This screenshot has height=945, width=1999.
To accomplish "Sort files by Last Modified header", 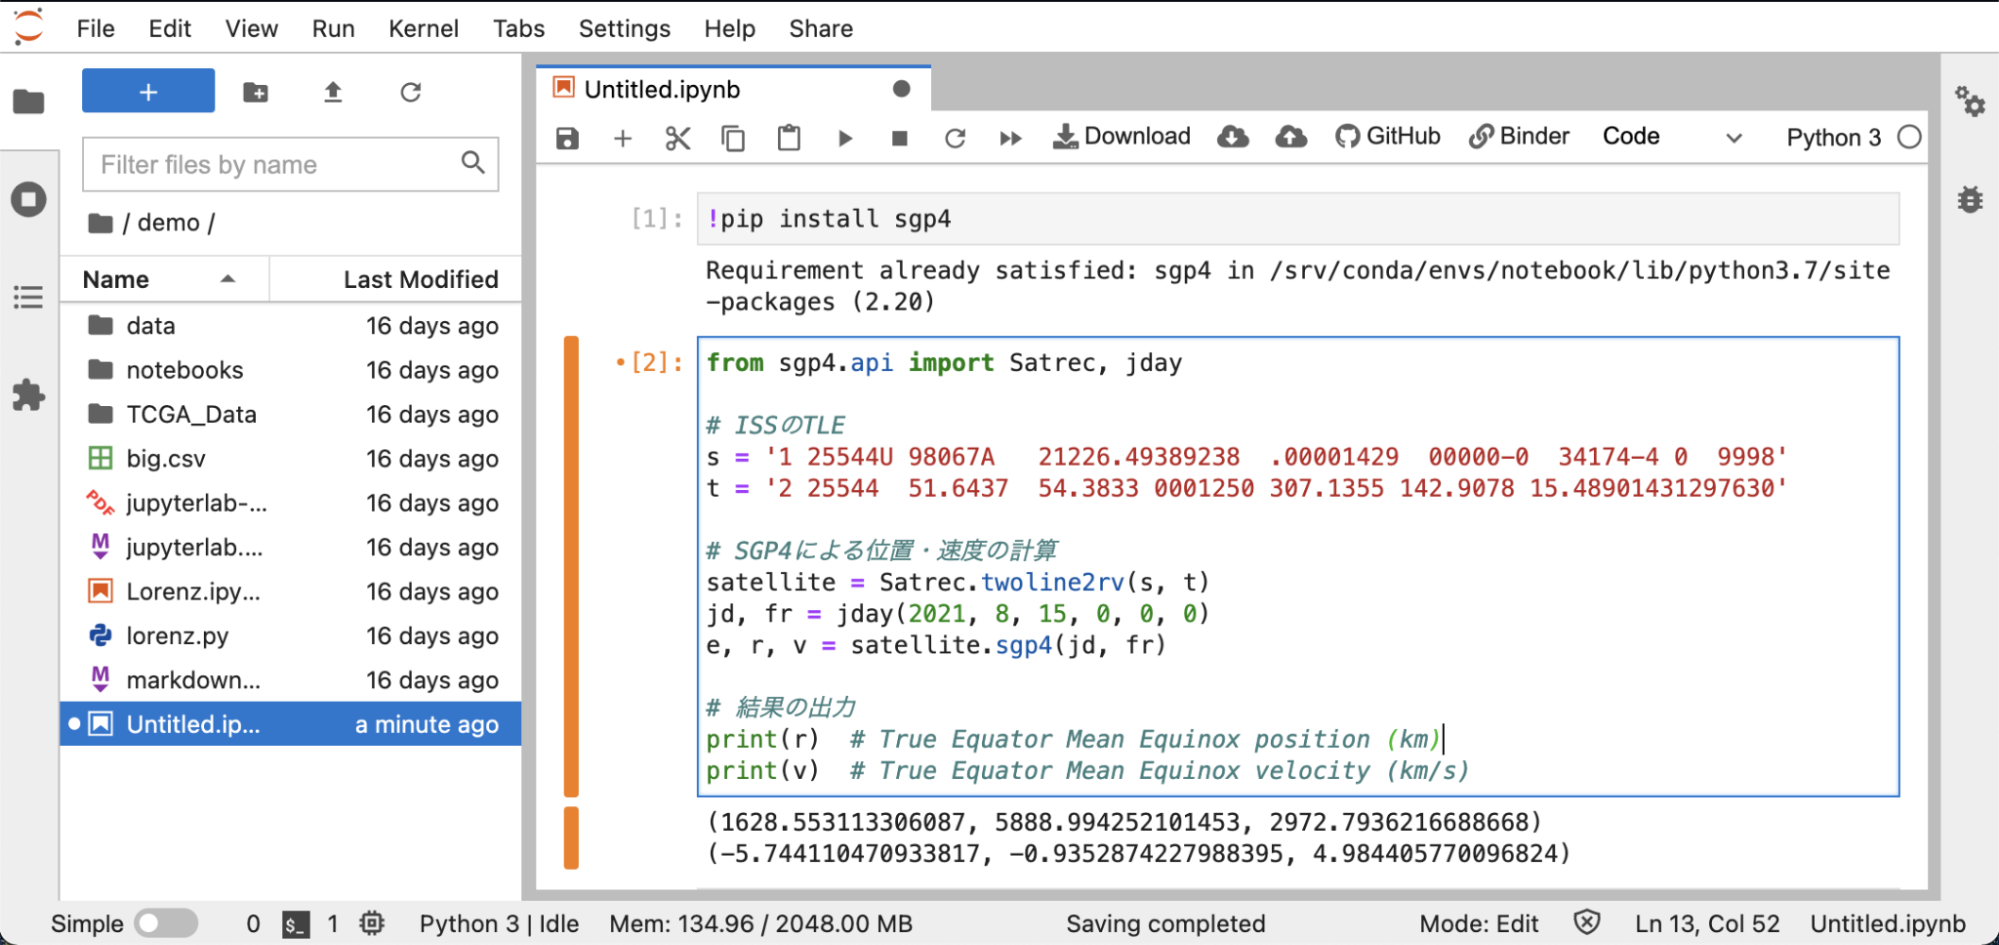I will click(x=396, y=279).
